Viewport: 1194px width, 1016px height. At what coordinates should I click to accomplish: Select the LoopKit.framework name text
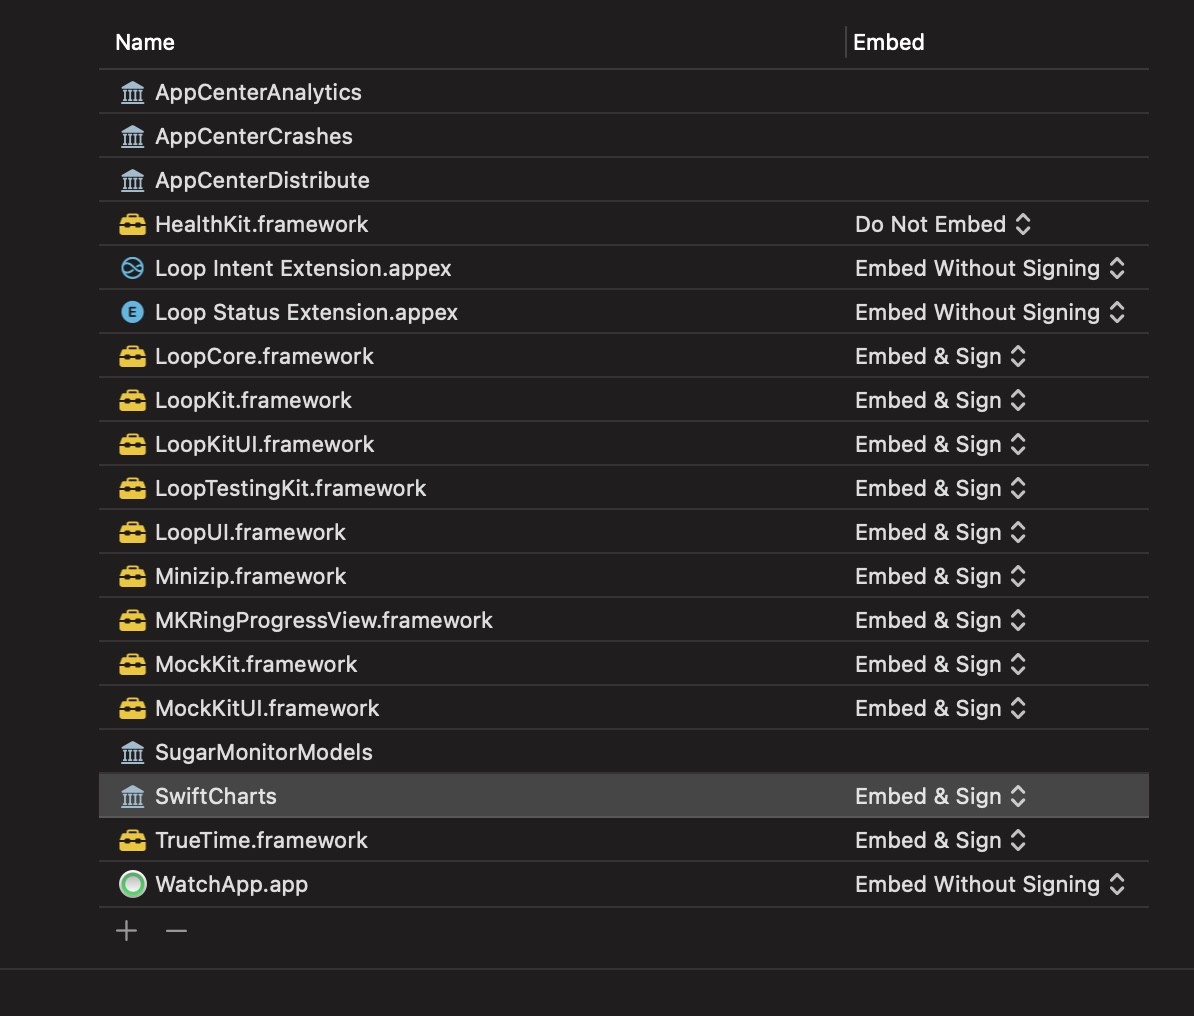click(x=254, y=401)
